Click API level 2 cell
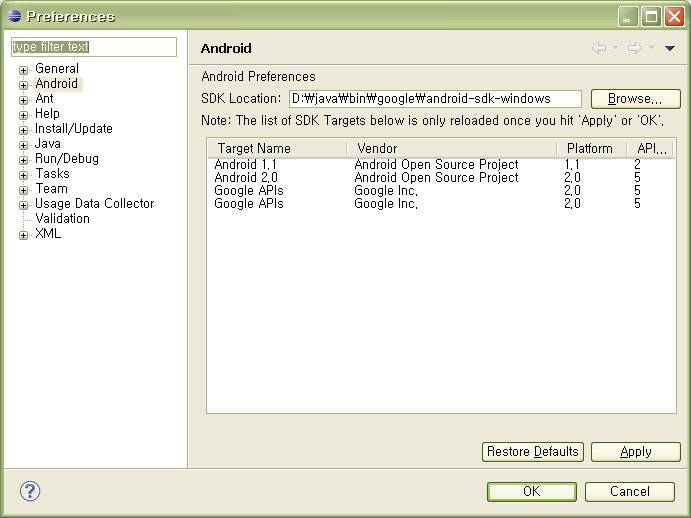Viewport: 691px width, 518px height. 637,164
